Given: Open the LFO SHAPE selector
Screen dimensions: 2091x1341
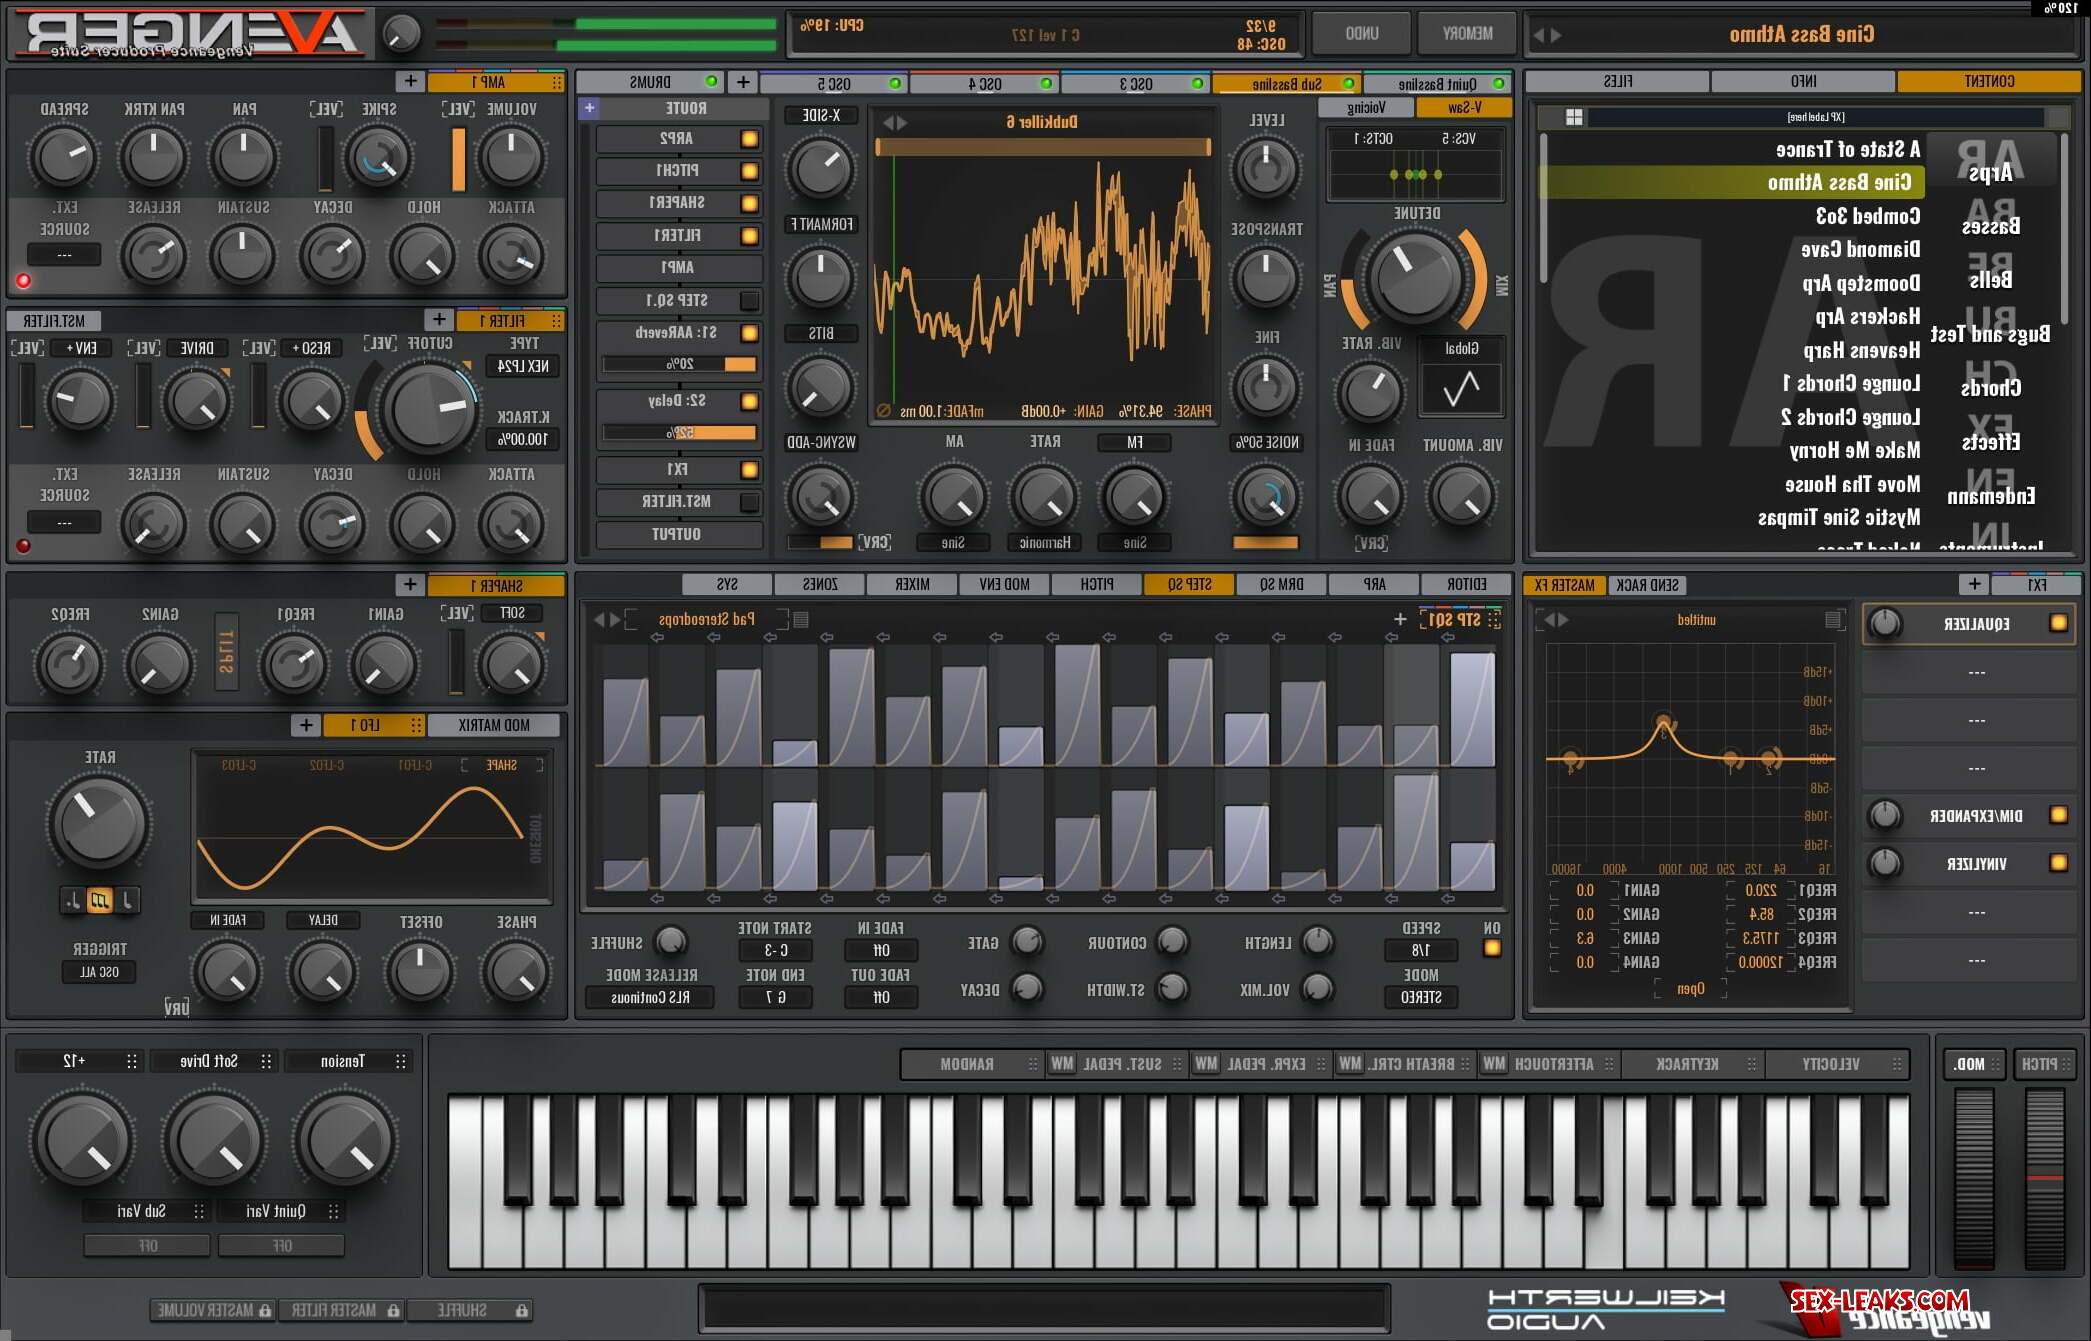Looking at the screenshot, I should tap(501, 765).
